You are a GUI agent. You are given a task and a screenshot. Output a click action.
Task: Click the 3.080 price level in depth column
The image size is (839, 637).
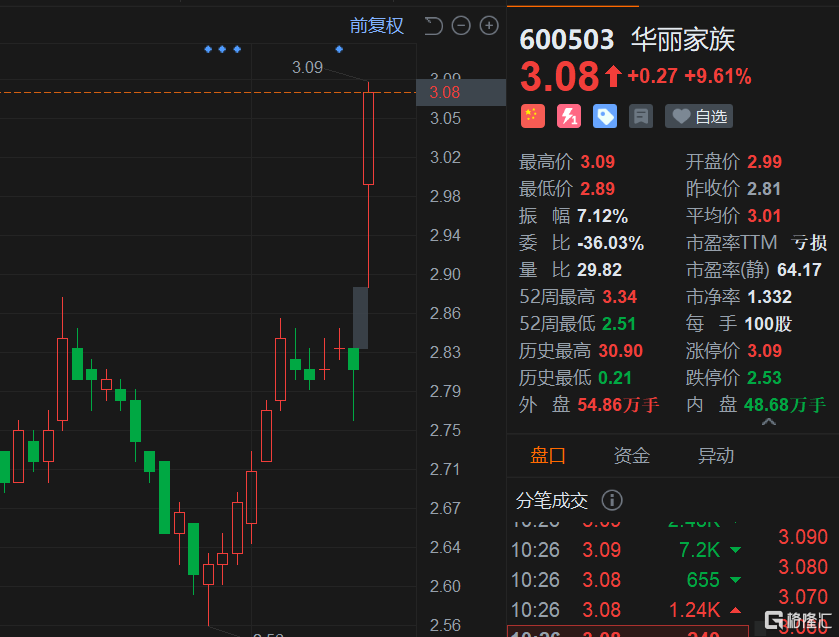pos(803,567)
